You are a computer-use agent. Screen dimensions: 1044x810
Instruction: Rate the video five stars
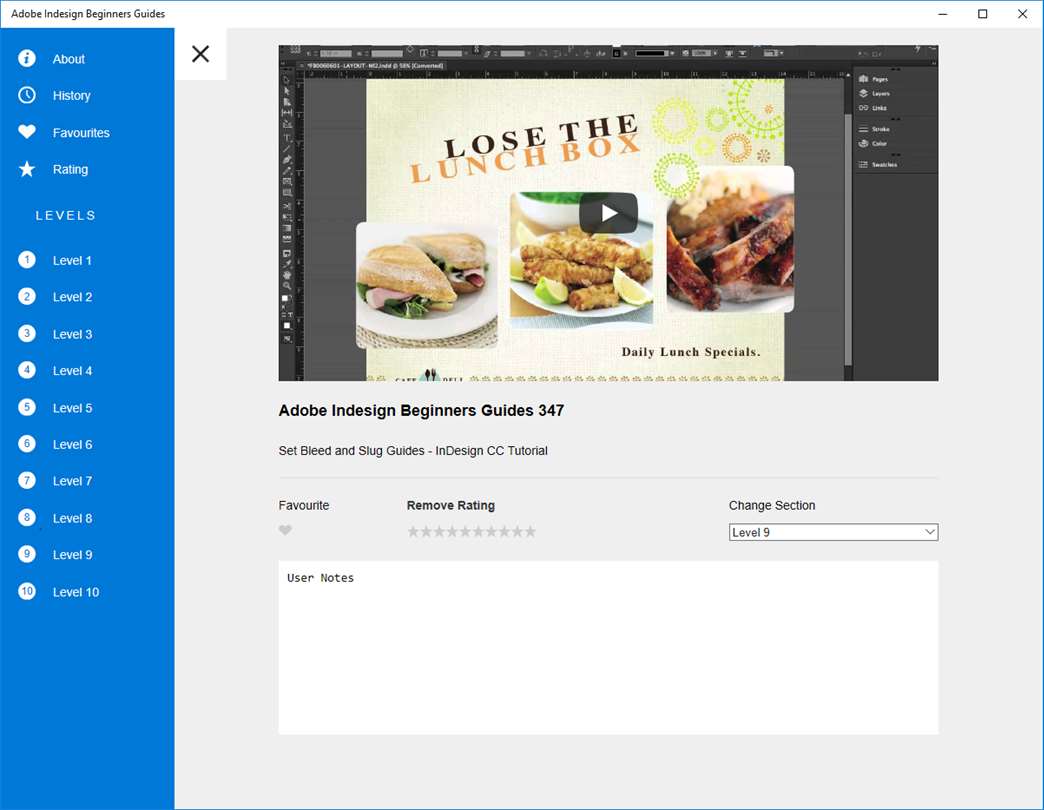coord(465,531)
